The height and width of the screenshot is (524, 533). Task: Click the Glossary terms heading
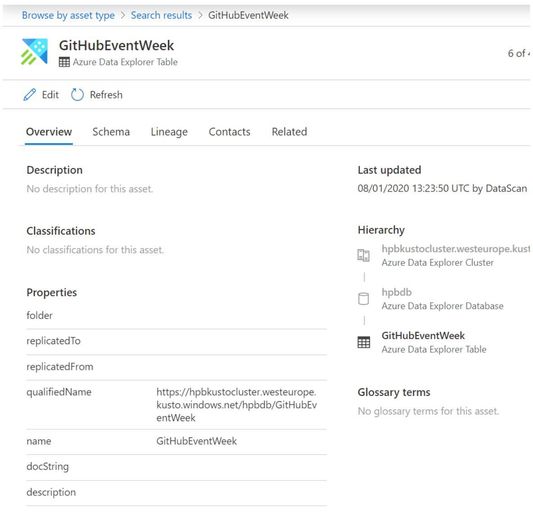coord(394,392)
